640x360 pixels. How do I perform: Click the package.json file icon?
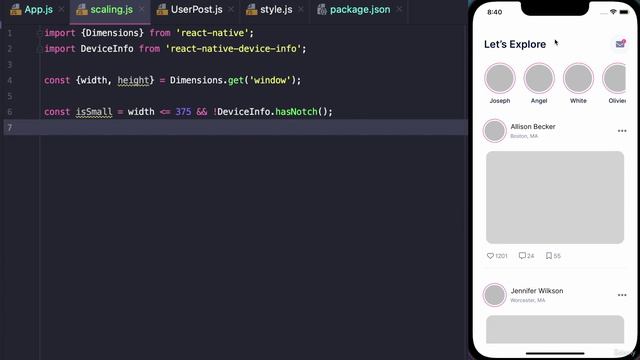[322, 10]
